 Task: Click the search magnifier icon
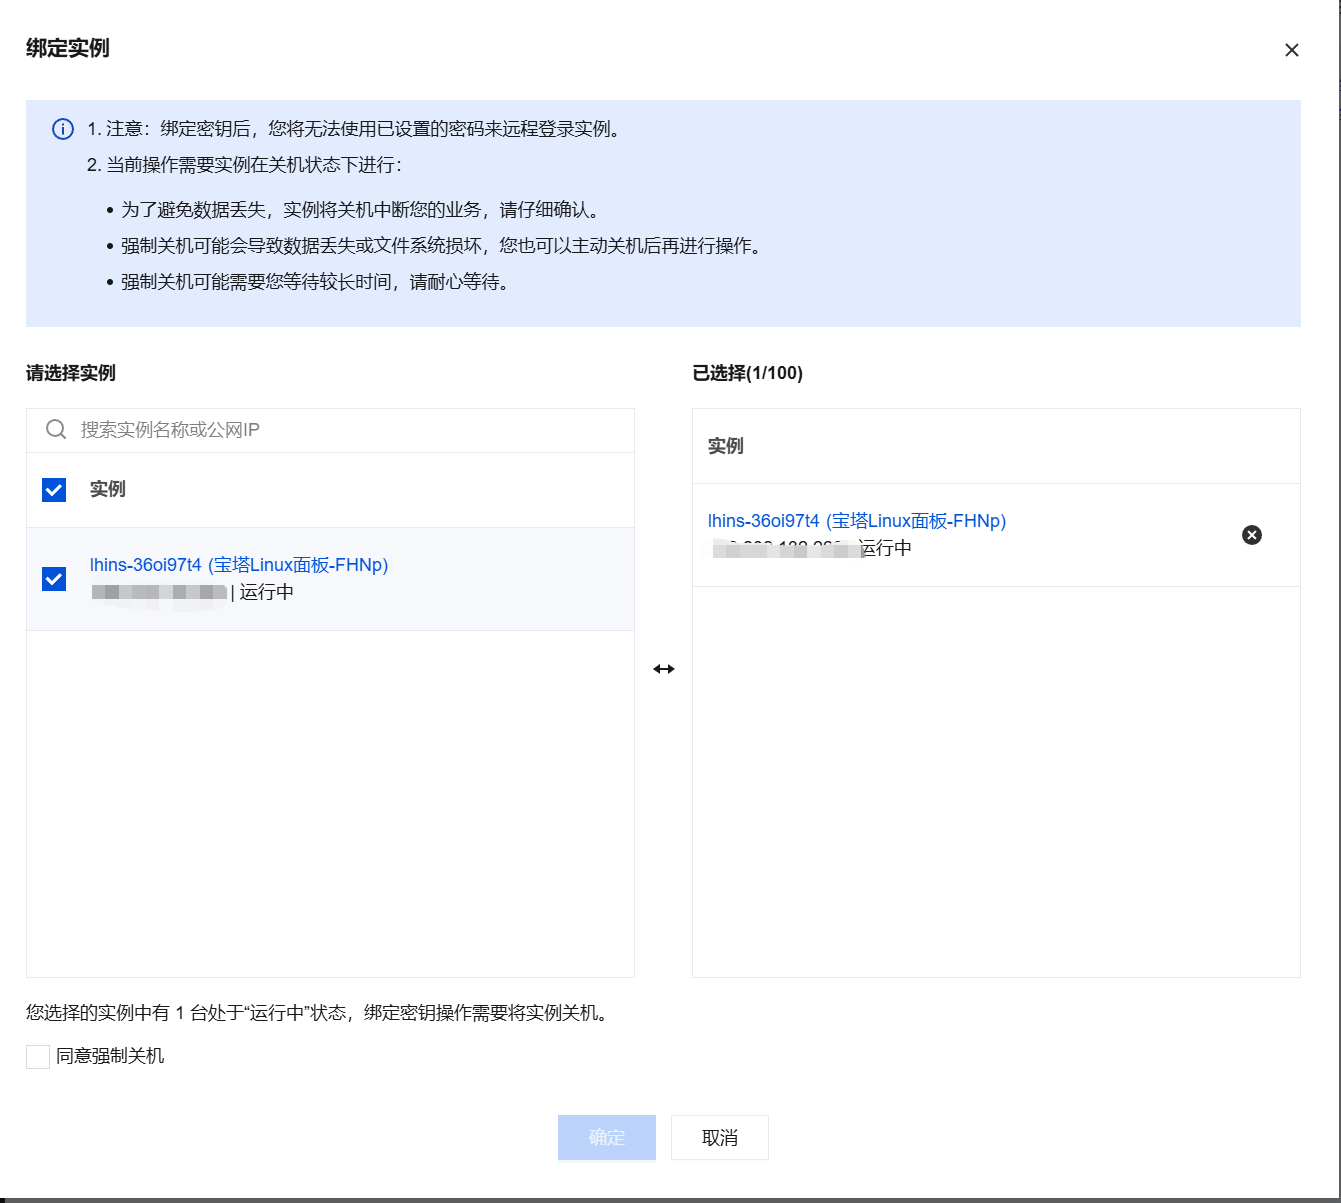pos(56,430)
